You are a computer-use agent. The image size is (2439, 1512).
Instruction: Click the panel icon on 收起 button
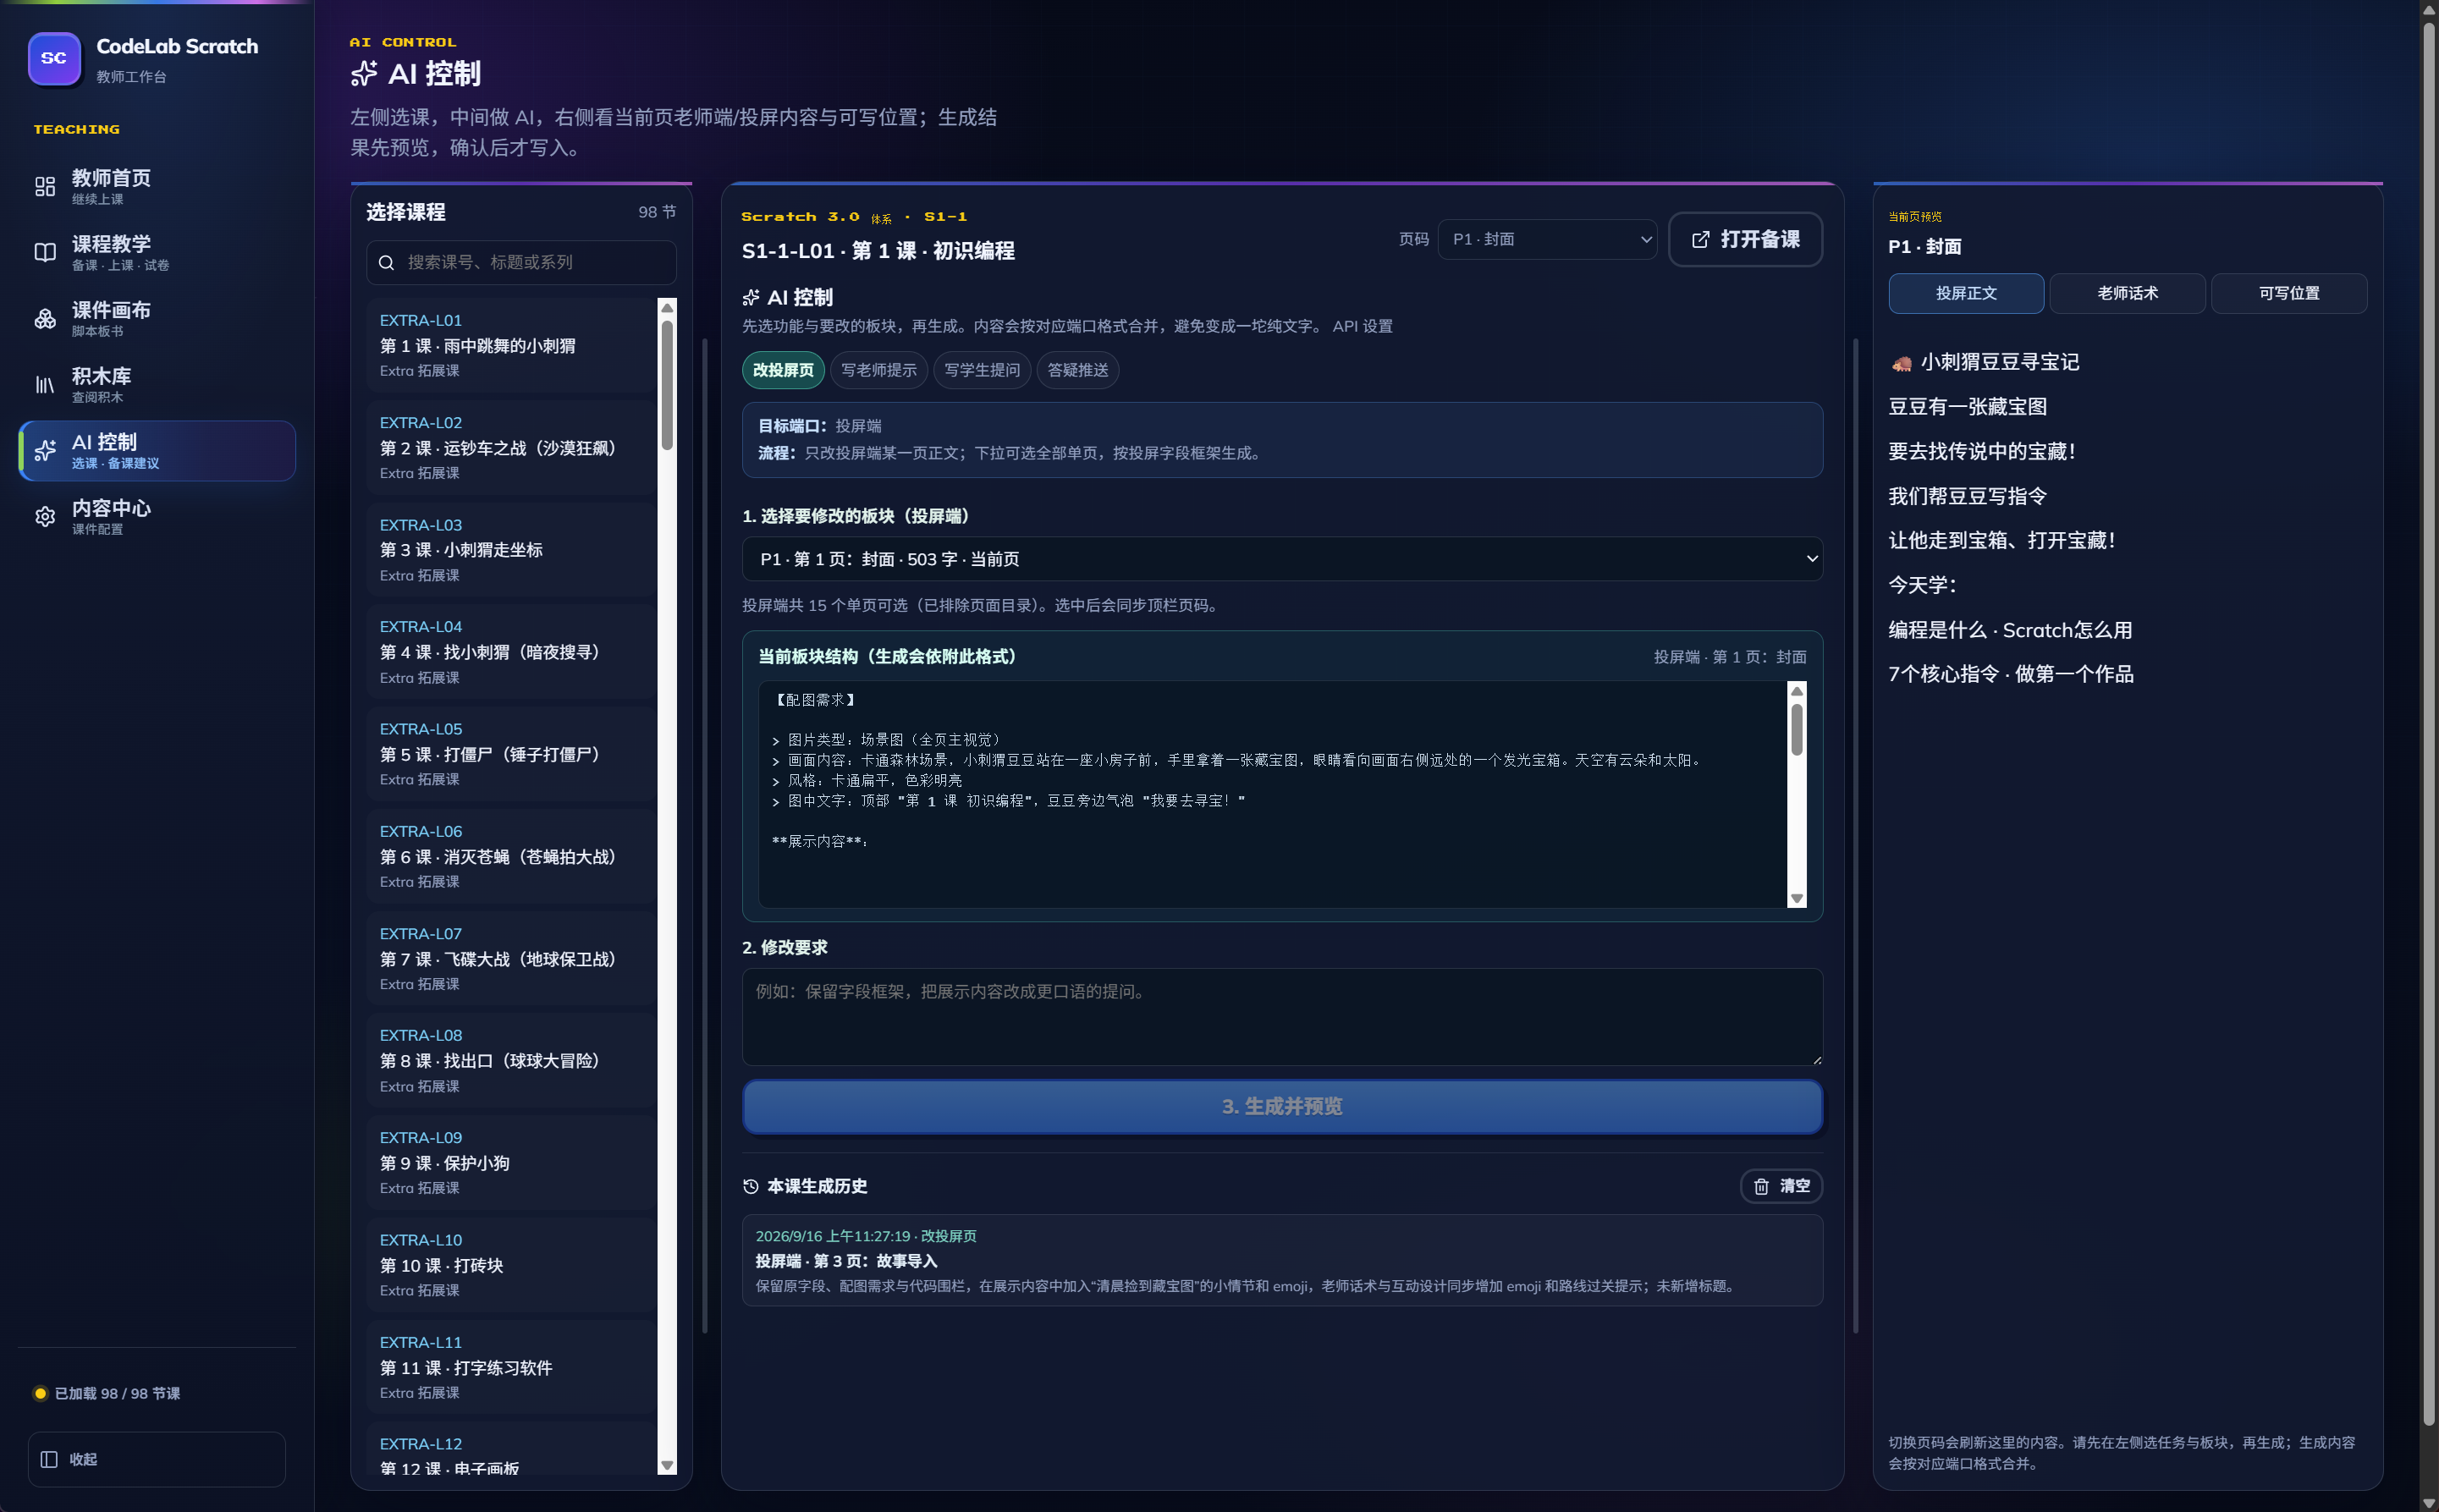[x=49, y=1459]
